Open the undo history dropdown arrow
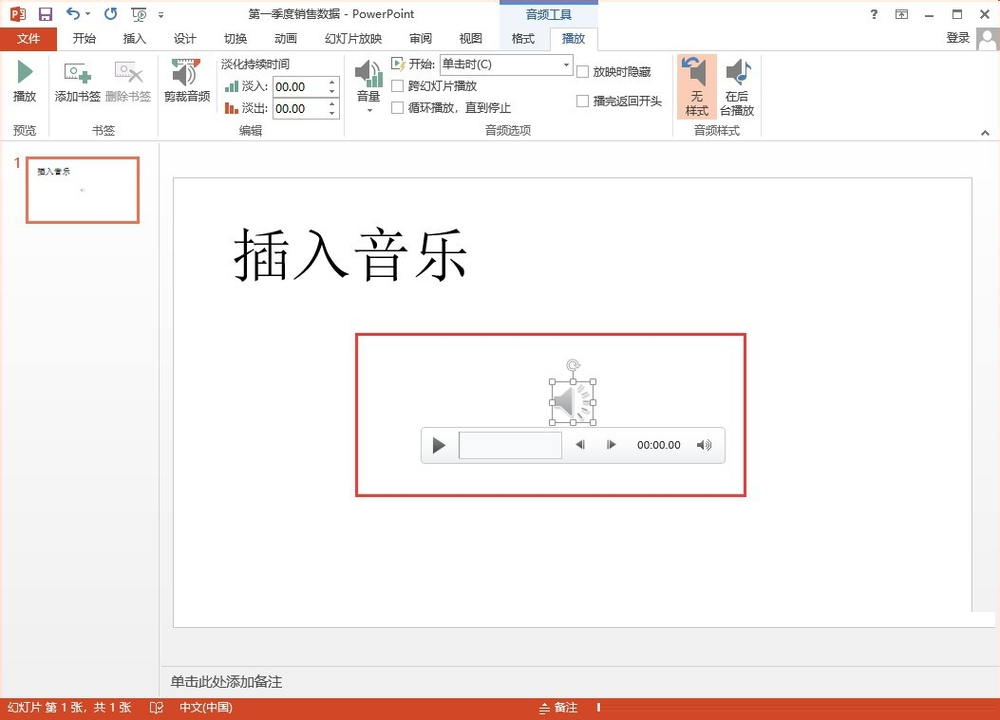1000x720 pixels. point(88,14)
